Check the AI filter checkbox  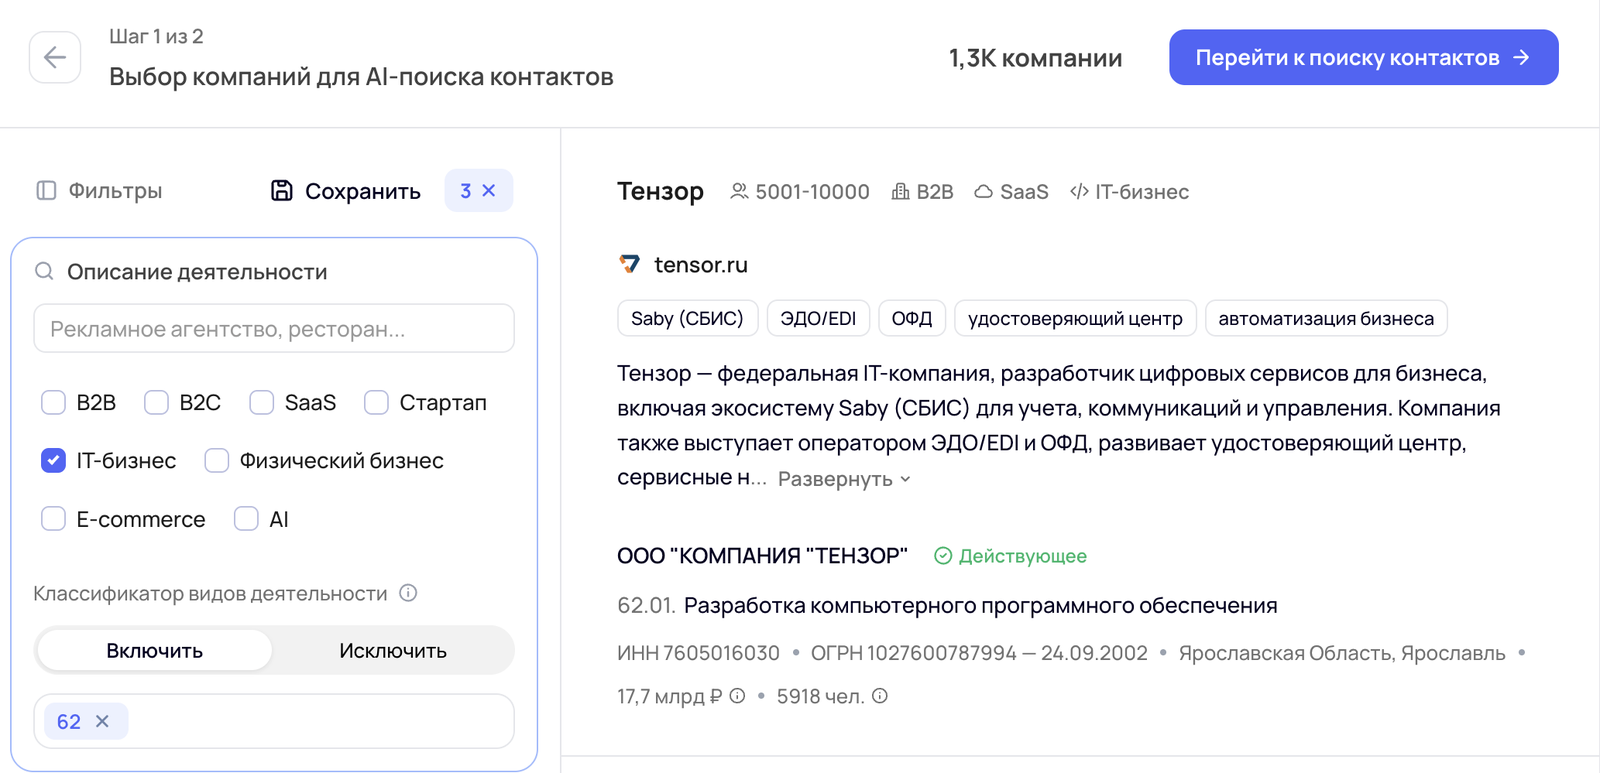pos(246,519)
